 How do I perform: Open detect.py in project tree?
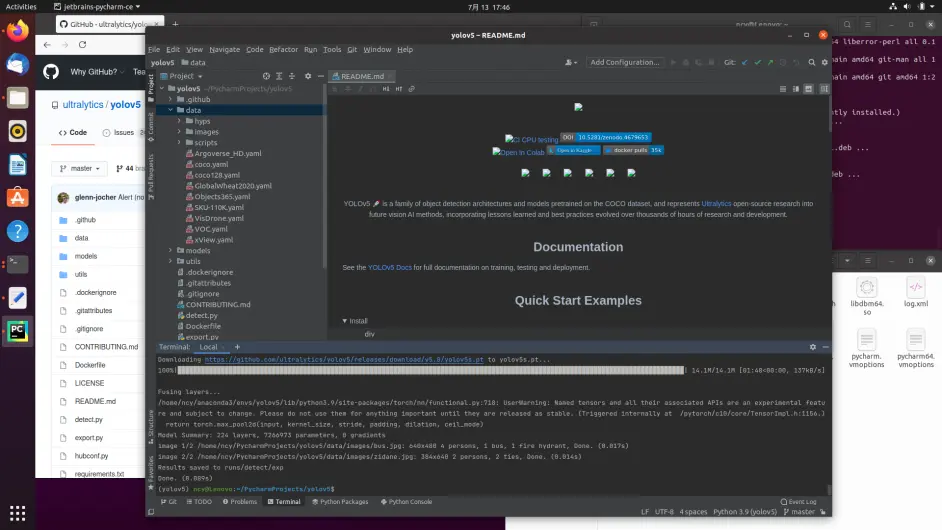tap(198, 315)
